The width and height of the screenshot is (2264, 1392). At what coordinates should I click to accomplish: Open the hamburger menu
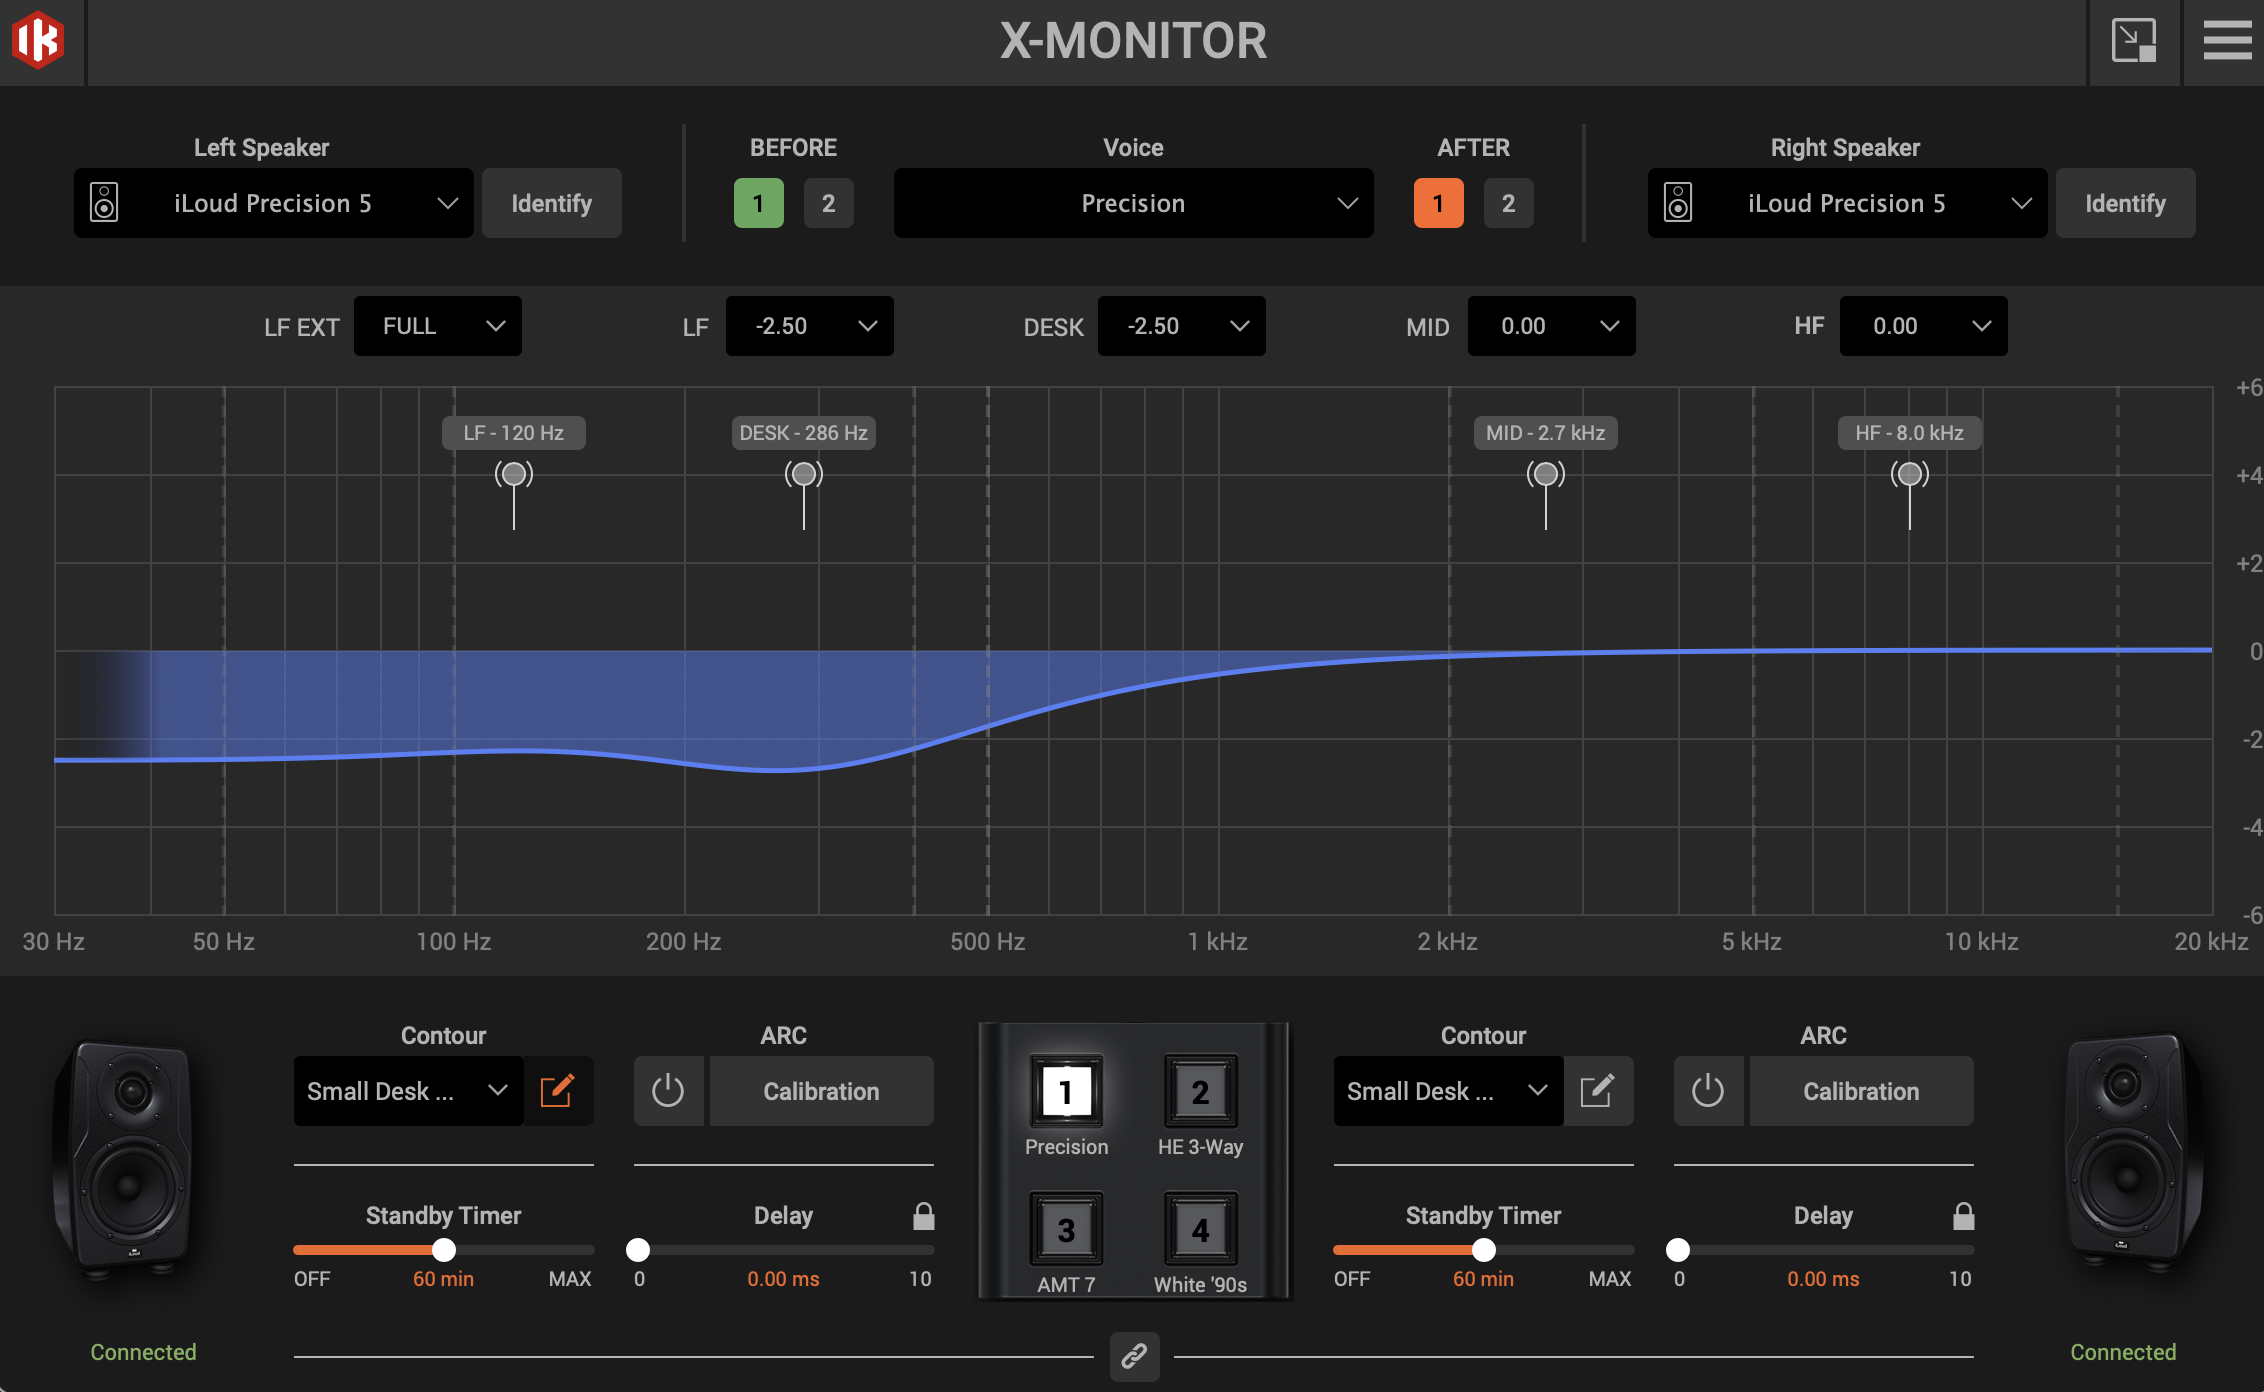[2227, 41]
